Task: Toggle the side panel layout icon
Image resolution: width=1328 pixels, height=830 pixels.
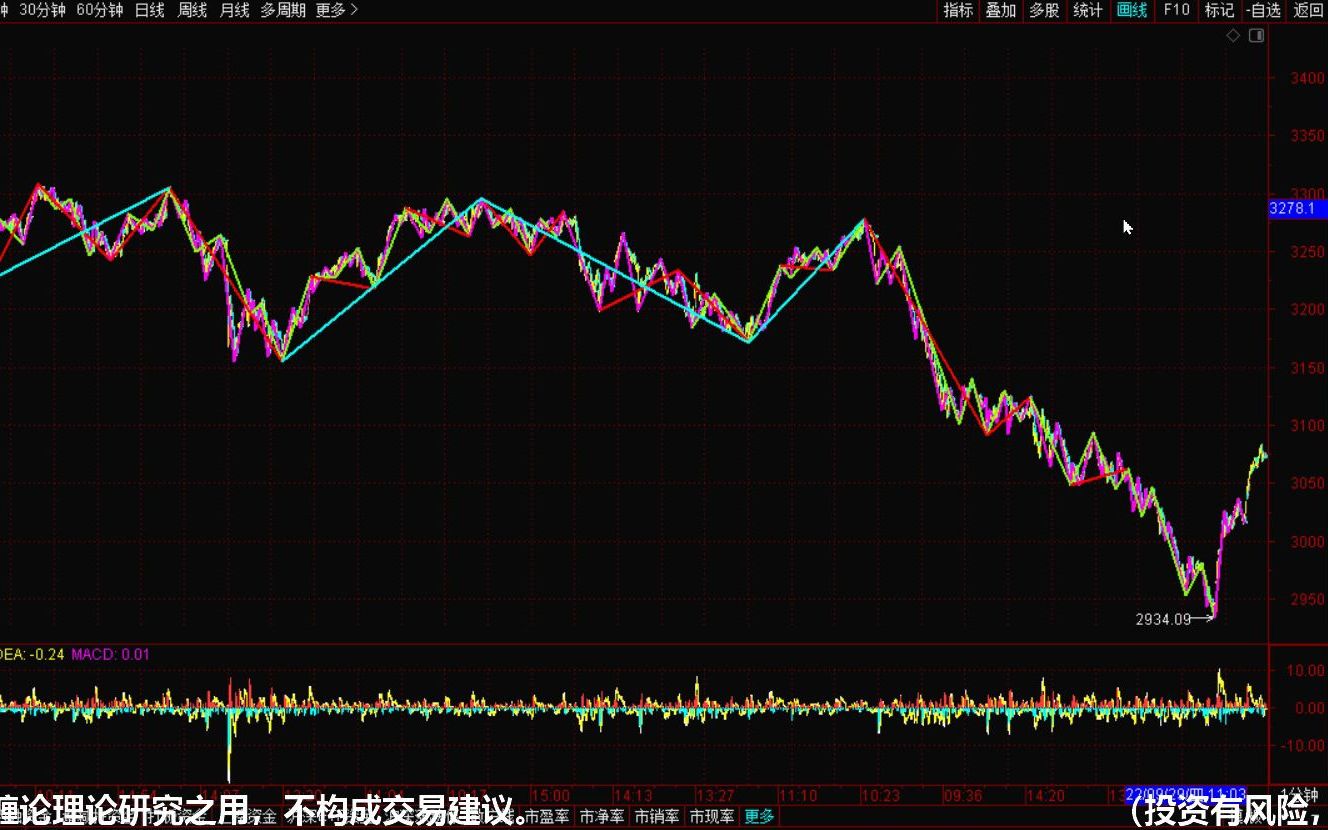Action: pos(1257,35)
